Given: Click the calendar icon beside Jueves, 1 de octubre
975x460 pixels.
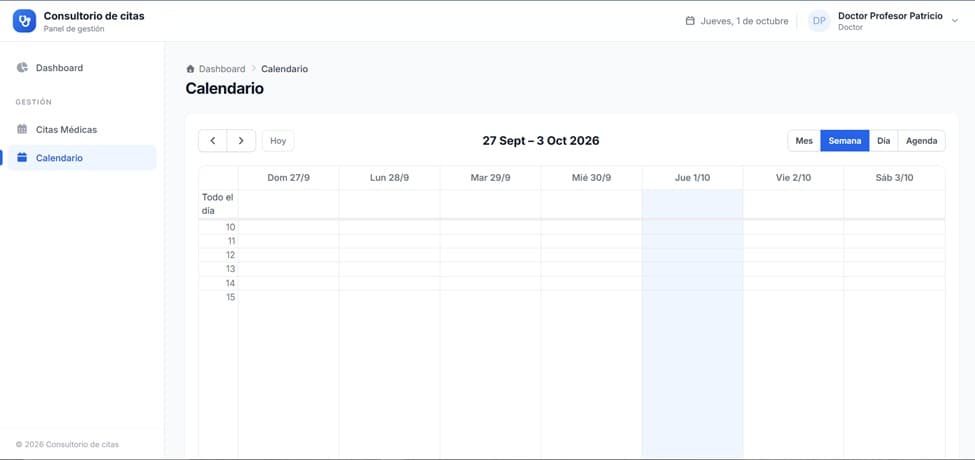Looking at the screenshot, I should pos(690,21).
